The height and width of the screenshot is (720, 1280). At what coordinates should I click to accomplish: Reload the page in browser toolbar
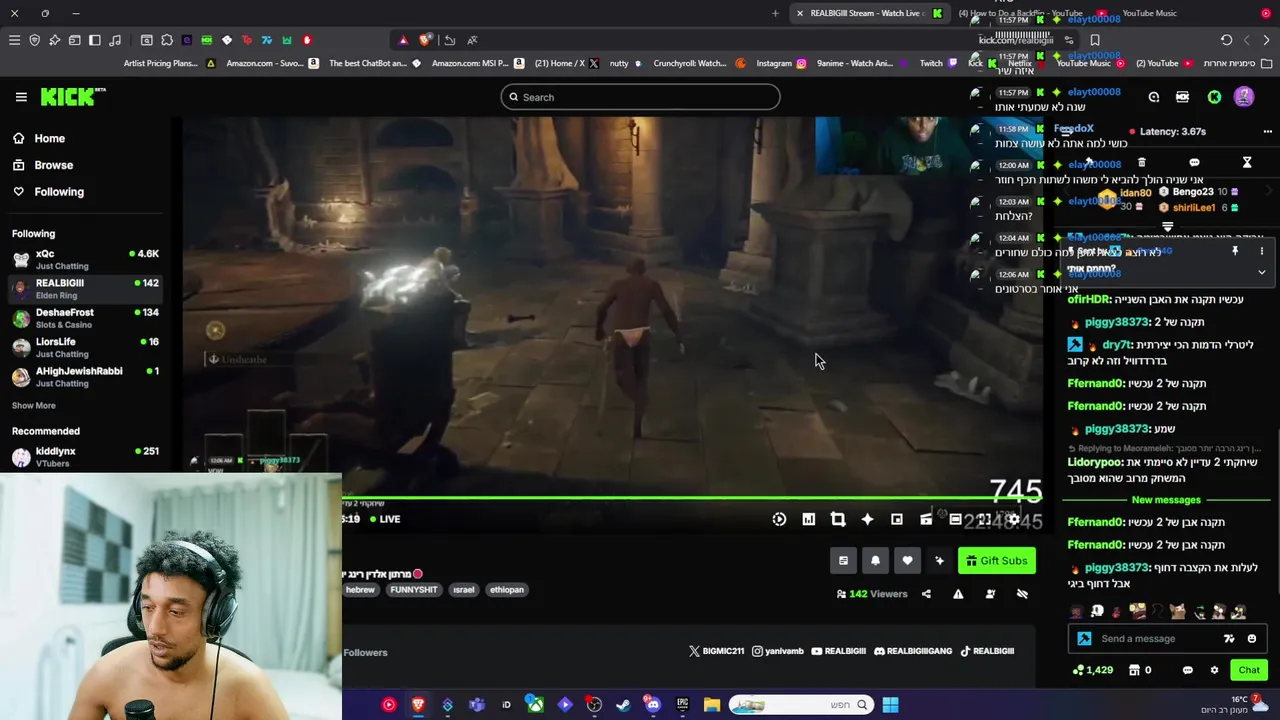tap(1226, 40)
